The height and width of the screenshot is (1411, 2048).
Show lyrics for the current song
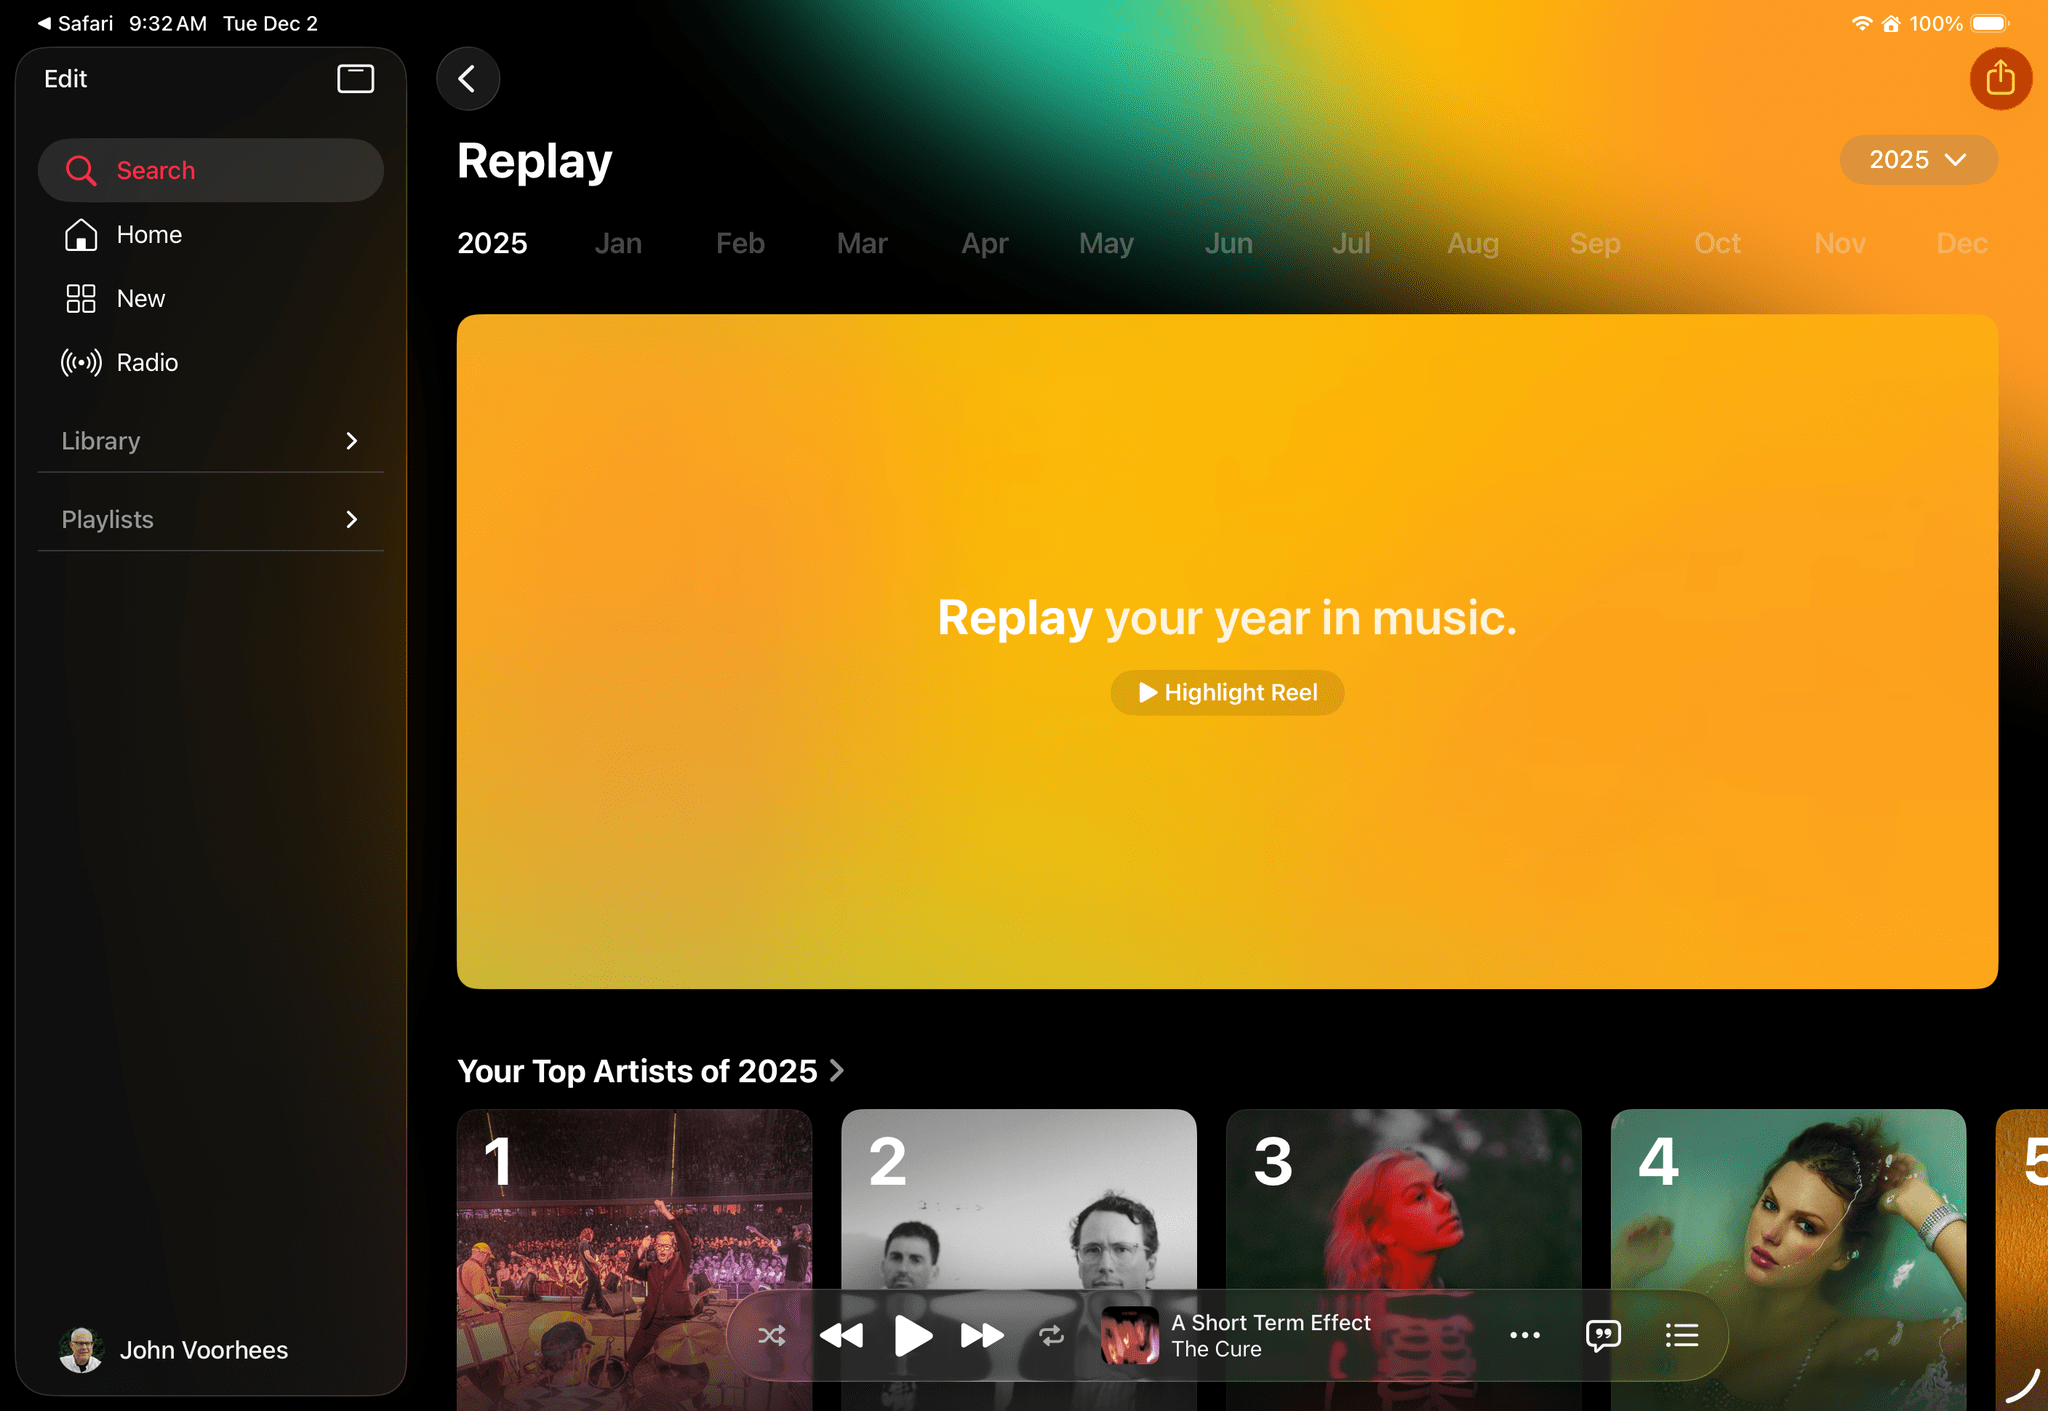(1602, 1335)
